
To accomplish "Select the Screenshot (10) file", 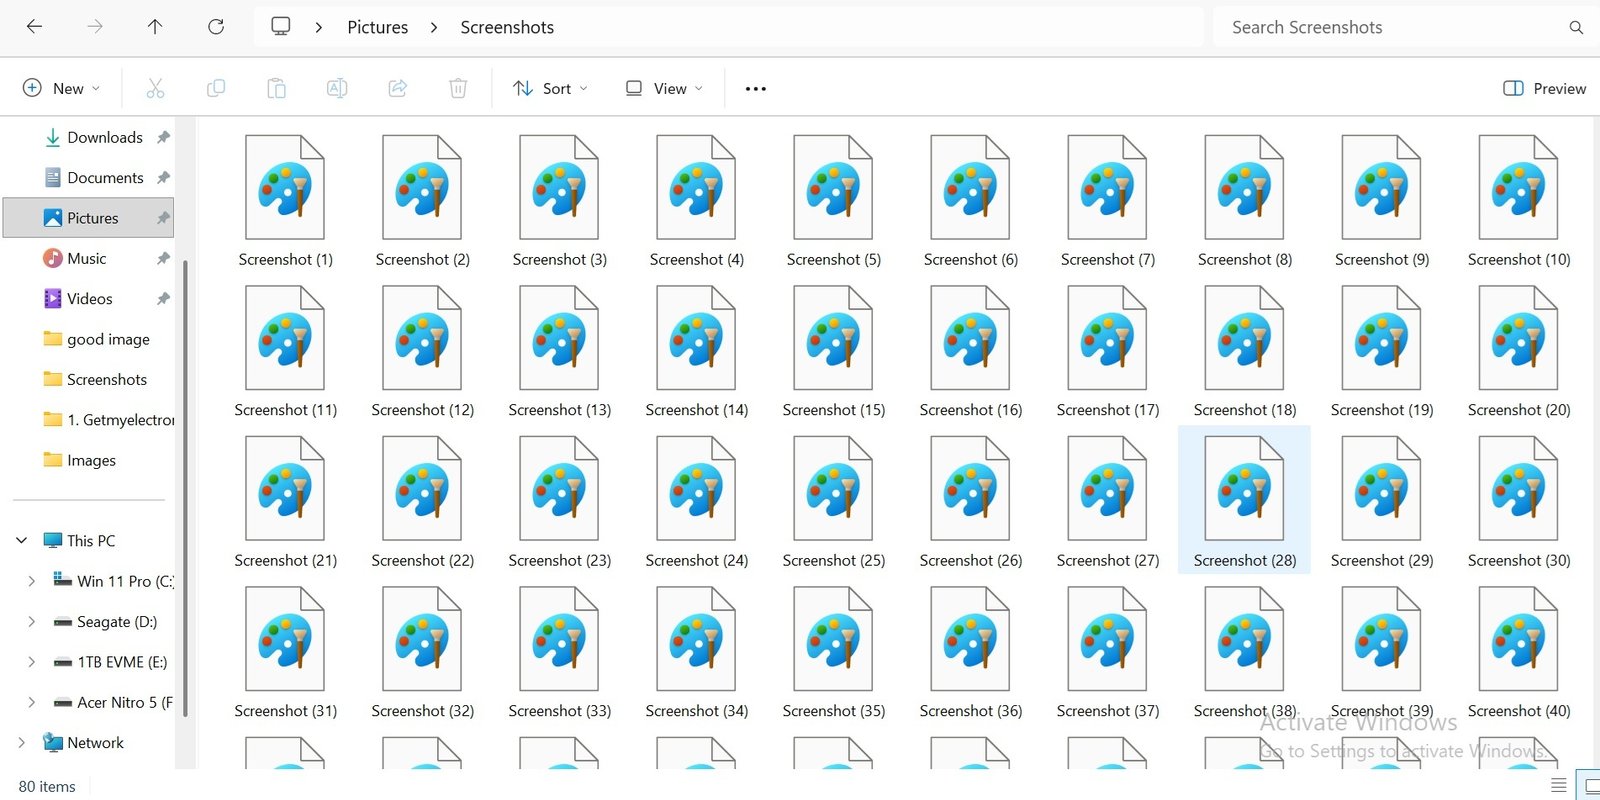I will [x=1518, y=201].
